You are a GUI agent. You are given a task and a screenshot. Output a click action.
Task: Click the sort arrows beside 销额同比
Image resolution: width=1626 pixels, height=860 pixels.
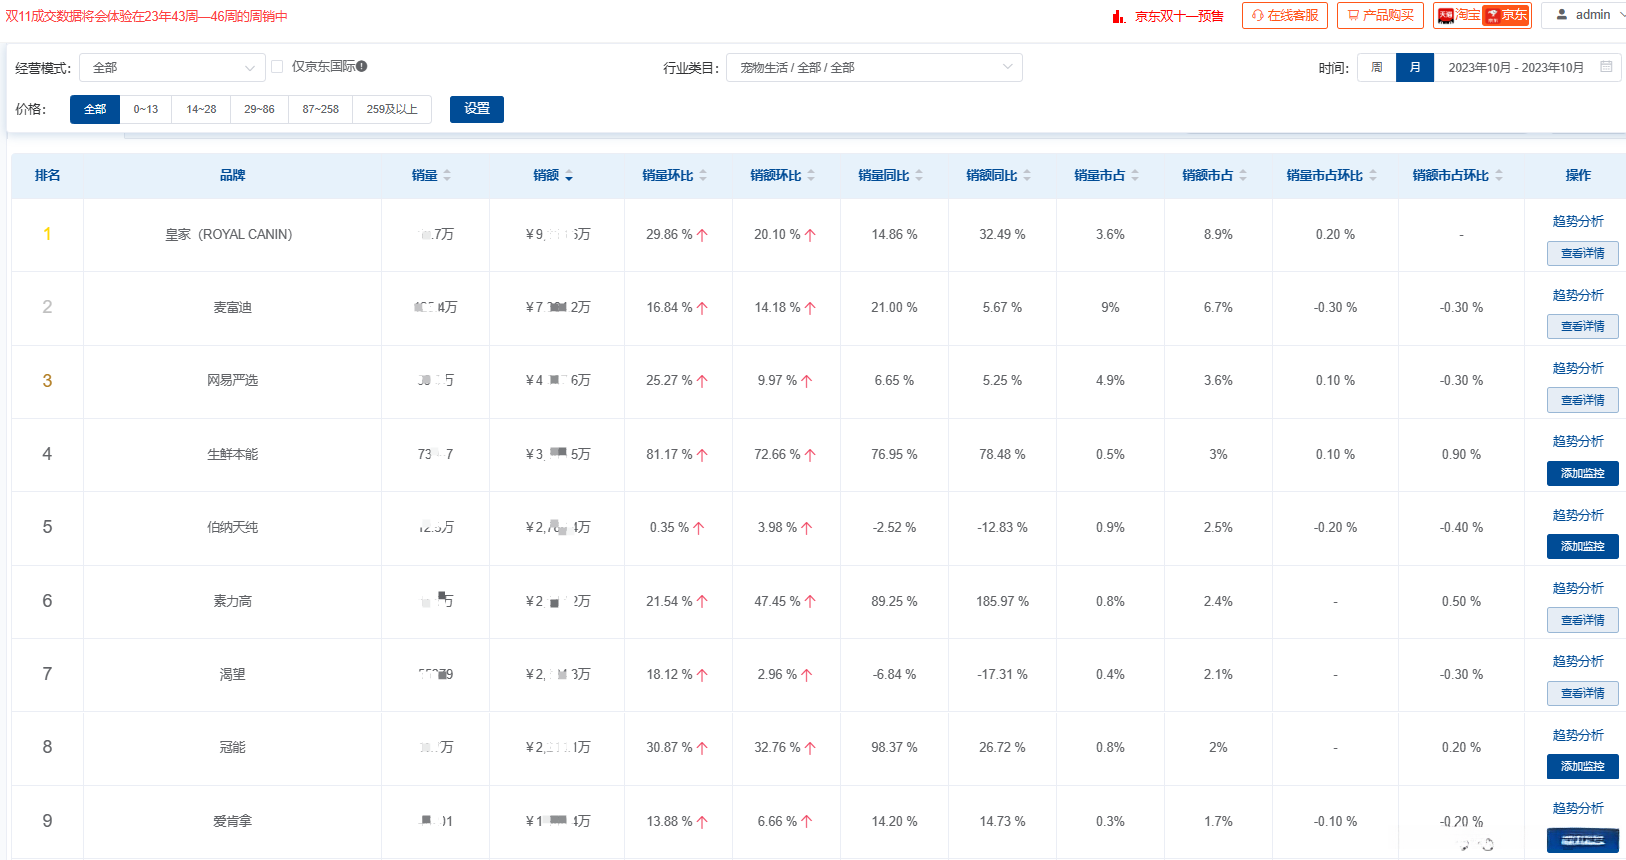click(x=1027, y=176)
